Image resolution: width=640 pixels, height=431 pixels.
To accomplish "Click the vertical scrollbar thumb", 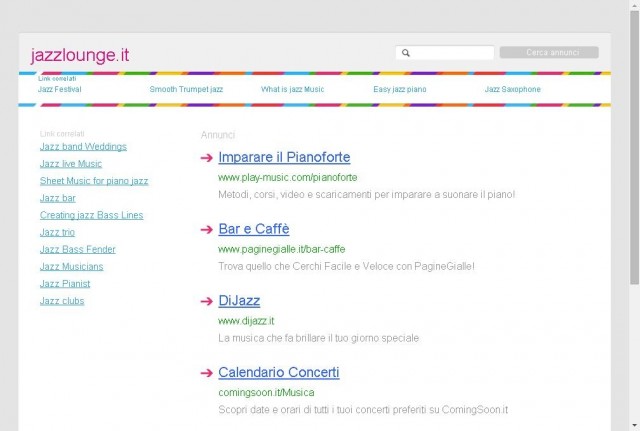I will tap(634, 147).
